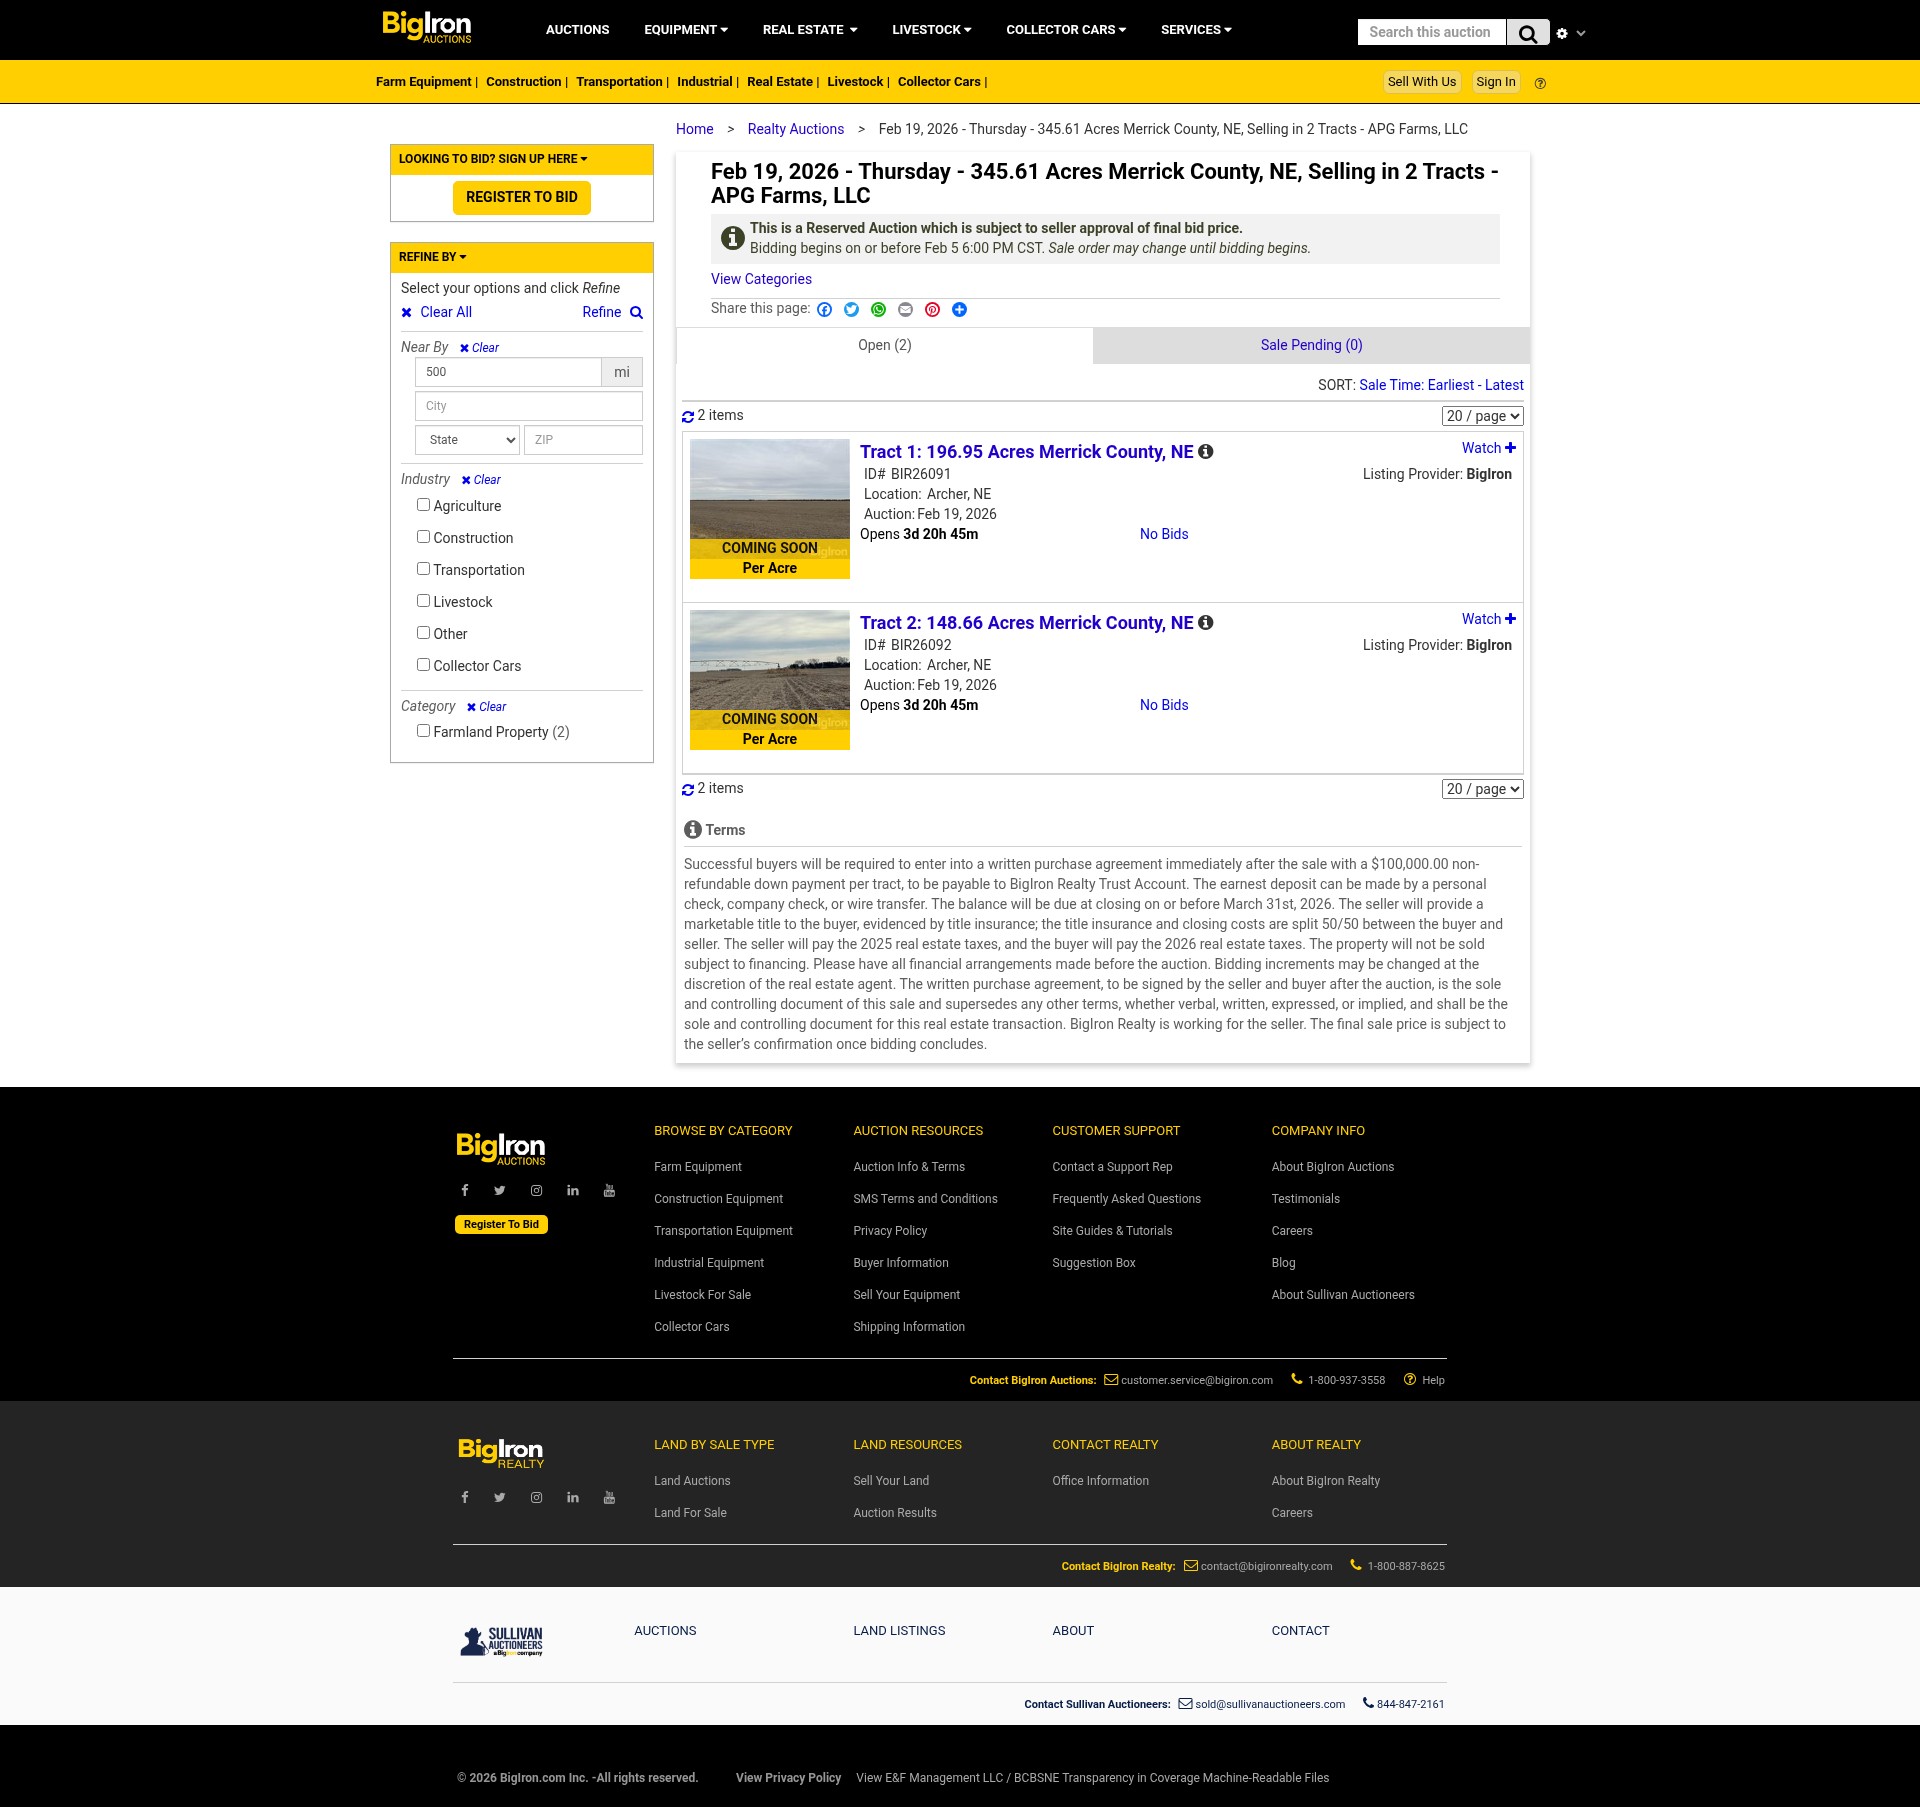Open BigIron Auctions footer Facebook icon
The height and width of the screenshot is (1807, 1920).
(465, 1190)
